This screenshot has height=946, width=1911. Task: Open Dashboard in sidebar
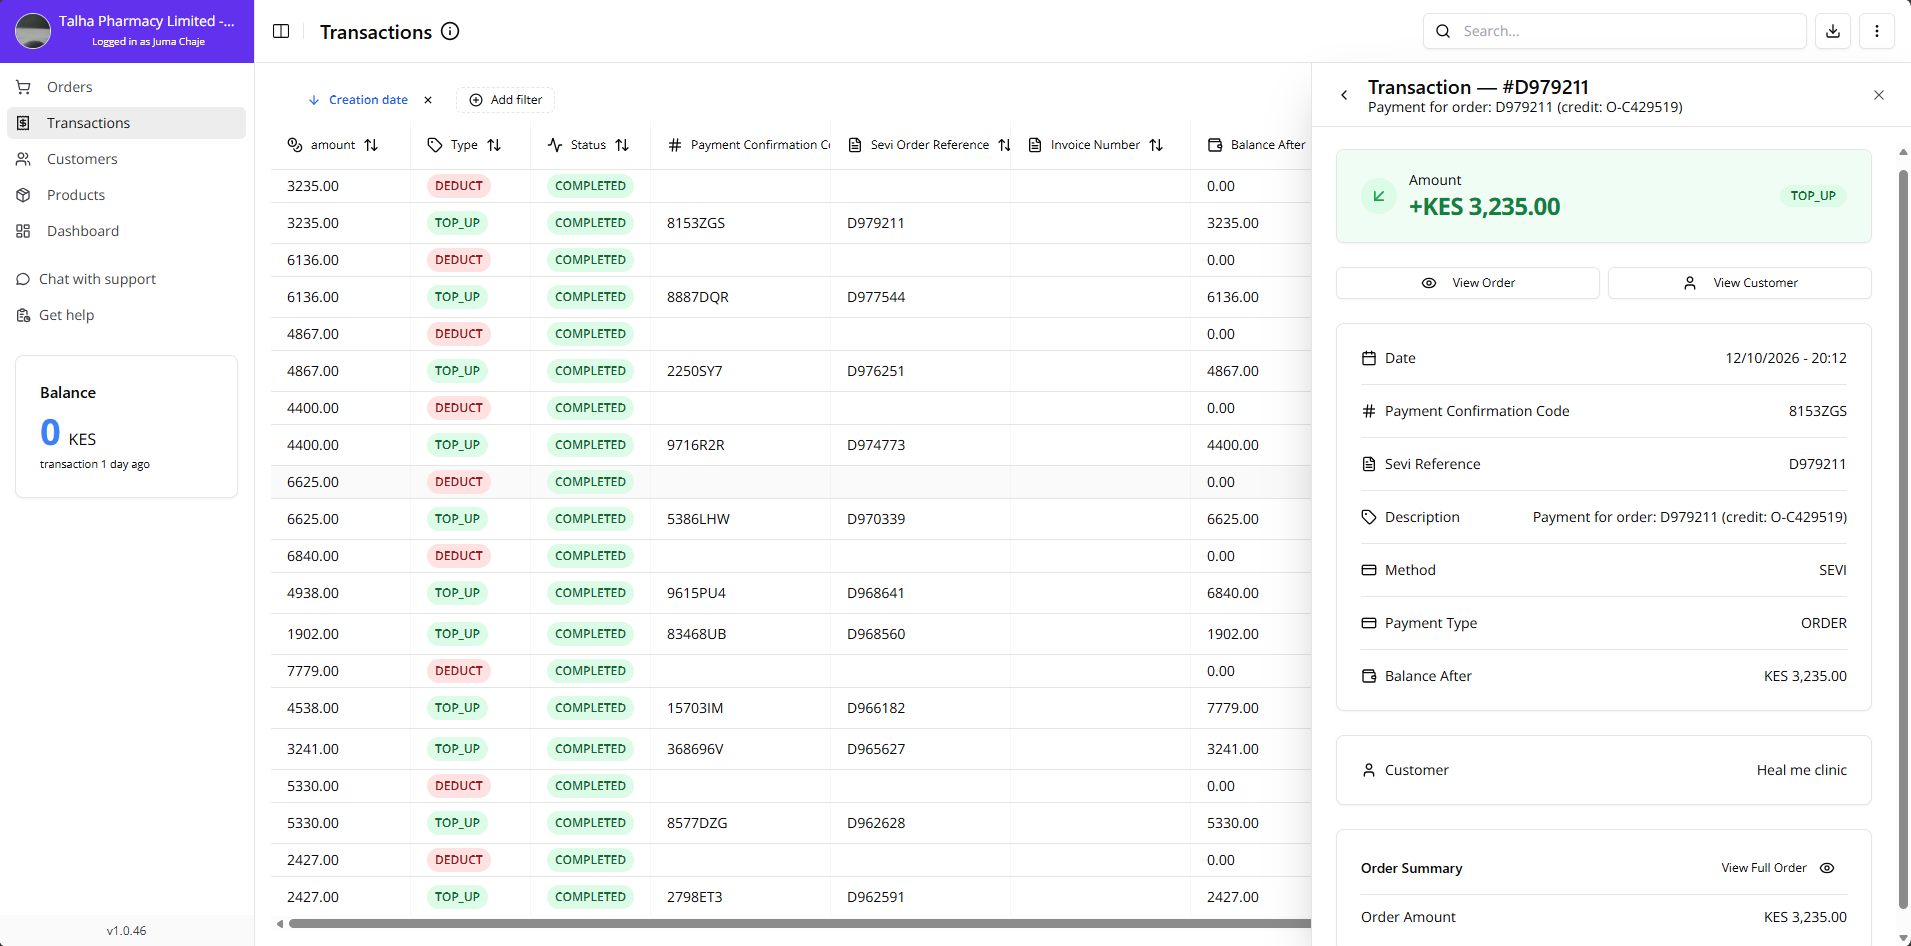126,231
